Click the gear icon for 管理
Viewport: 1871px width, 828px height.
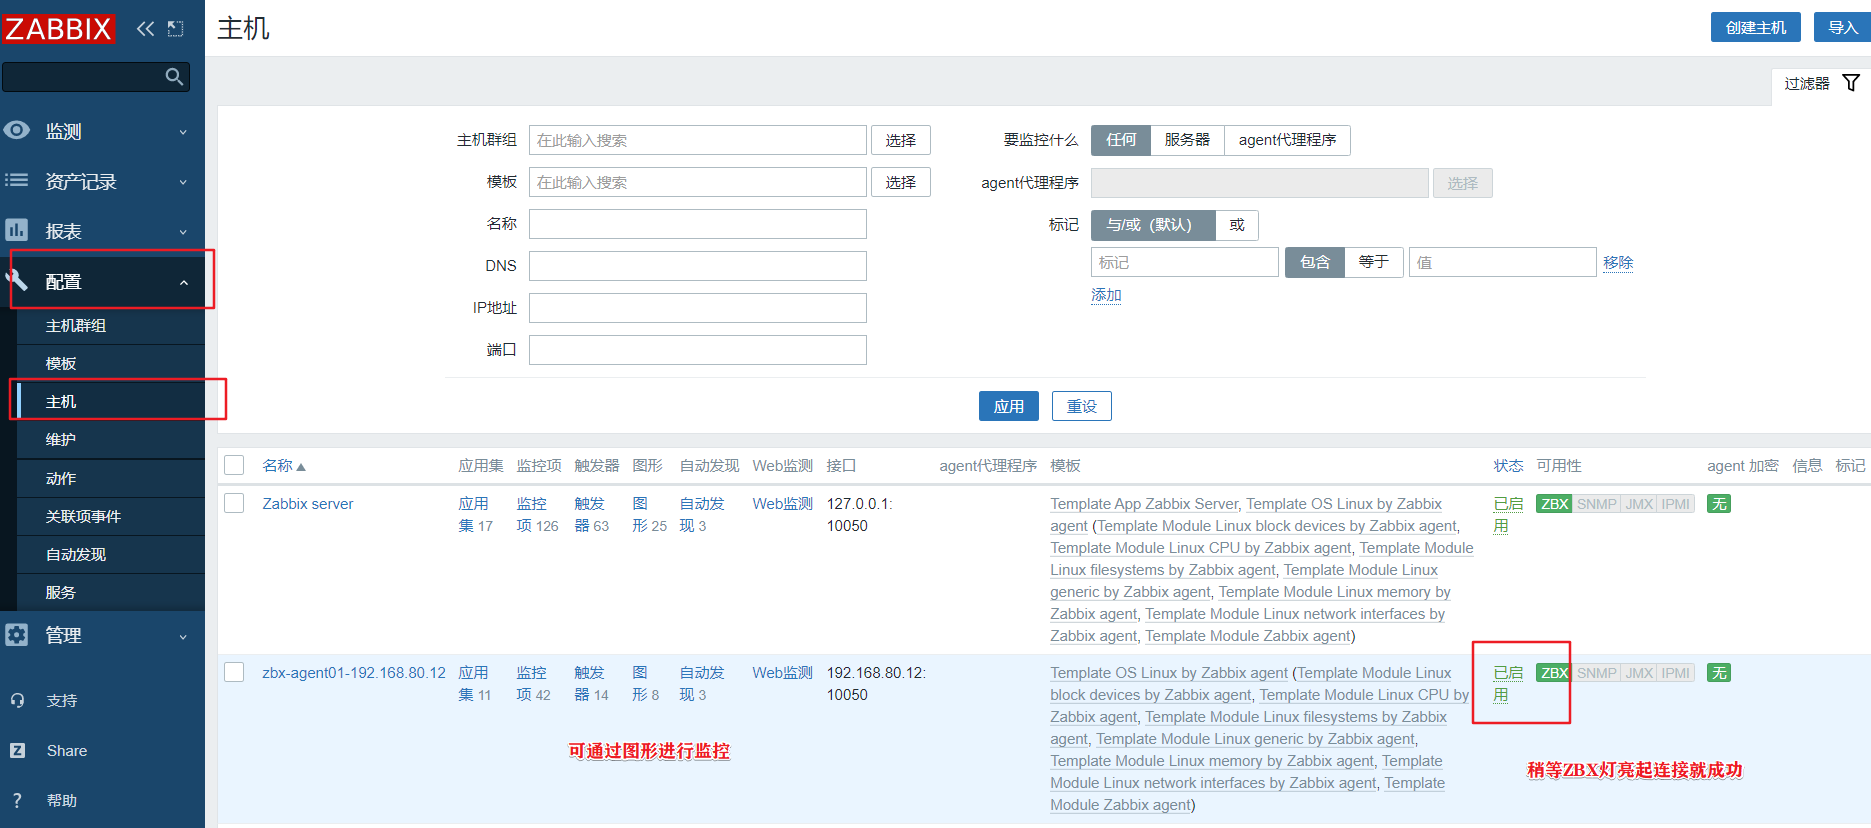tap(17, 635)
